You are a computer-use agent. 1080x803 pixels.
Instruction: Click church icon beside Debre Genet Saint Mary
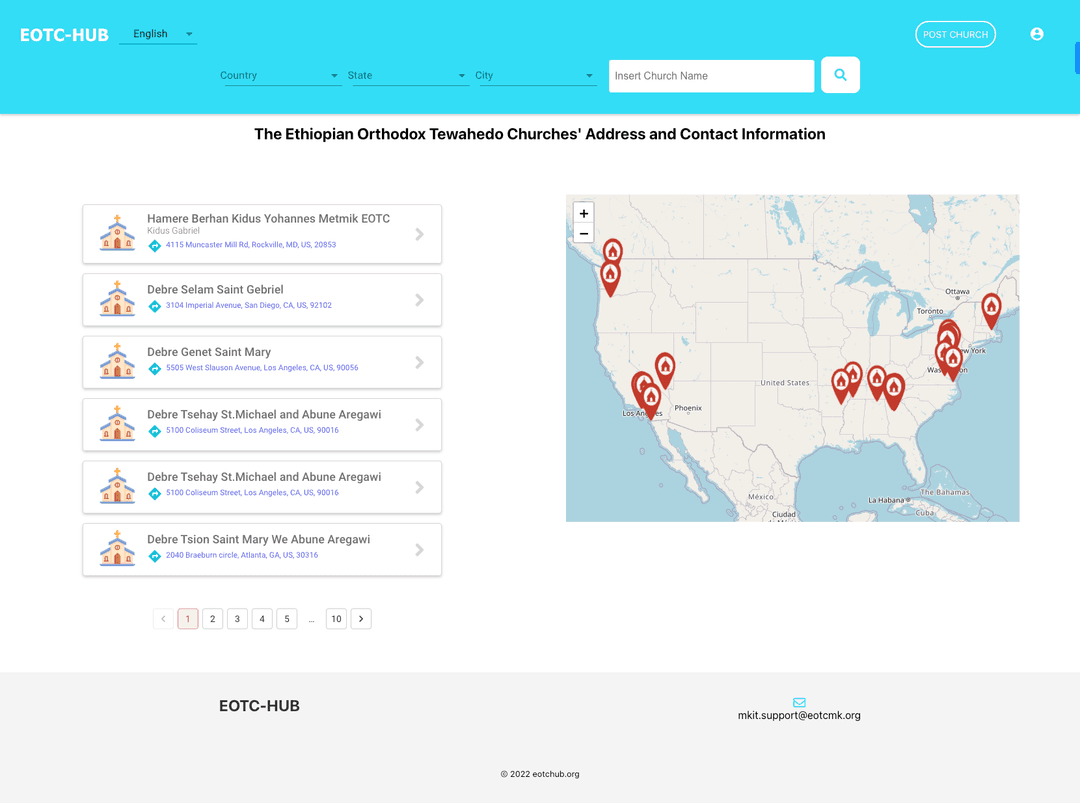117,362
